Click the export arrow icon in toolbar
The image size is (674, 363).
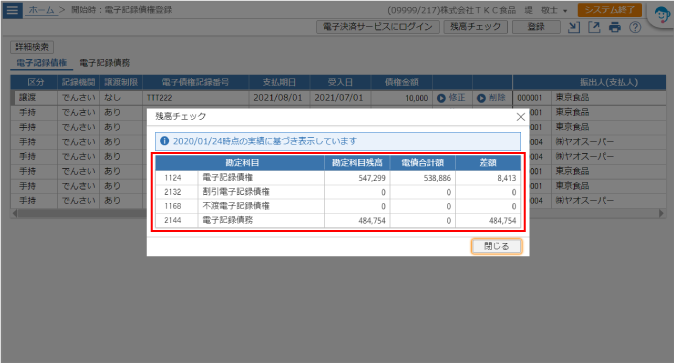click(594, 27)
